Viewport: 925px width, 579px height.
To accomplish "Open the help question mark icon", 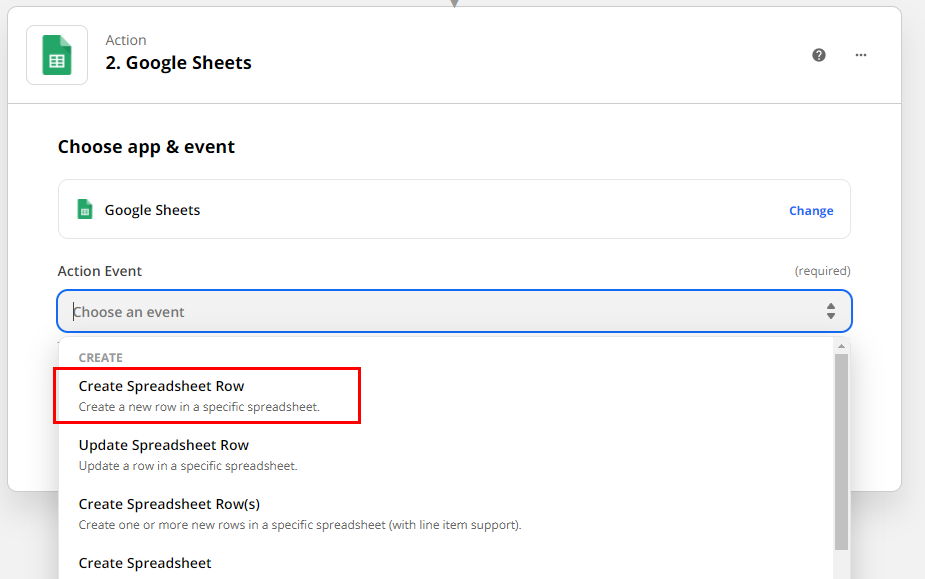I will click(x=819, y=55).
